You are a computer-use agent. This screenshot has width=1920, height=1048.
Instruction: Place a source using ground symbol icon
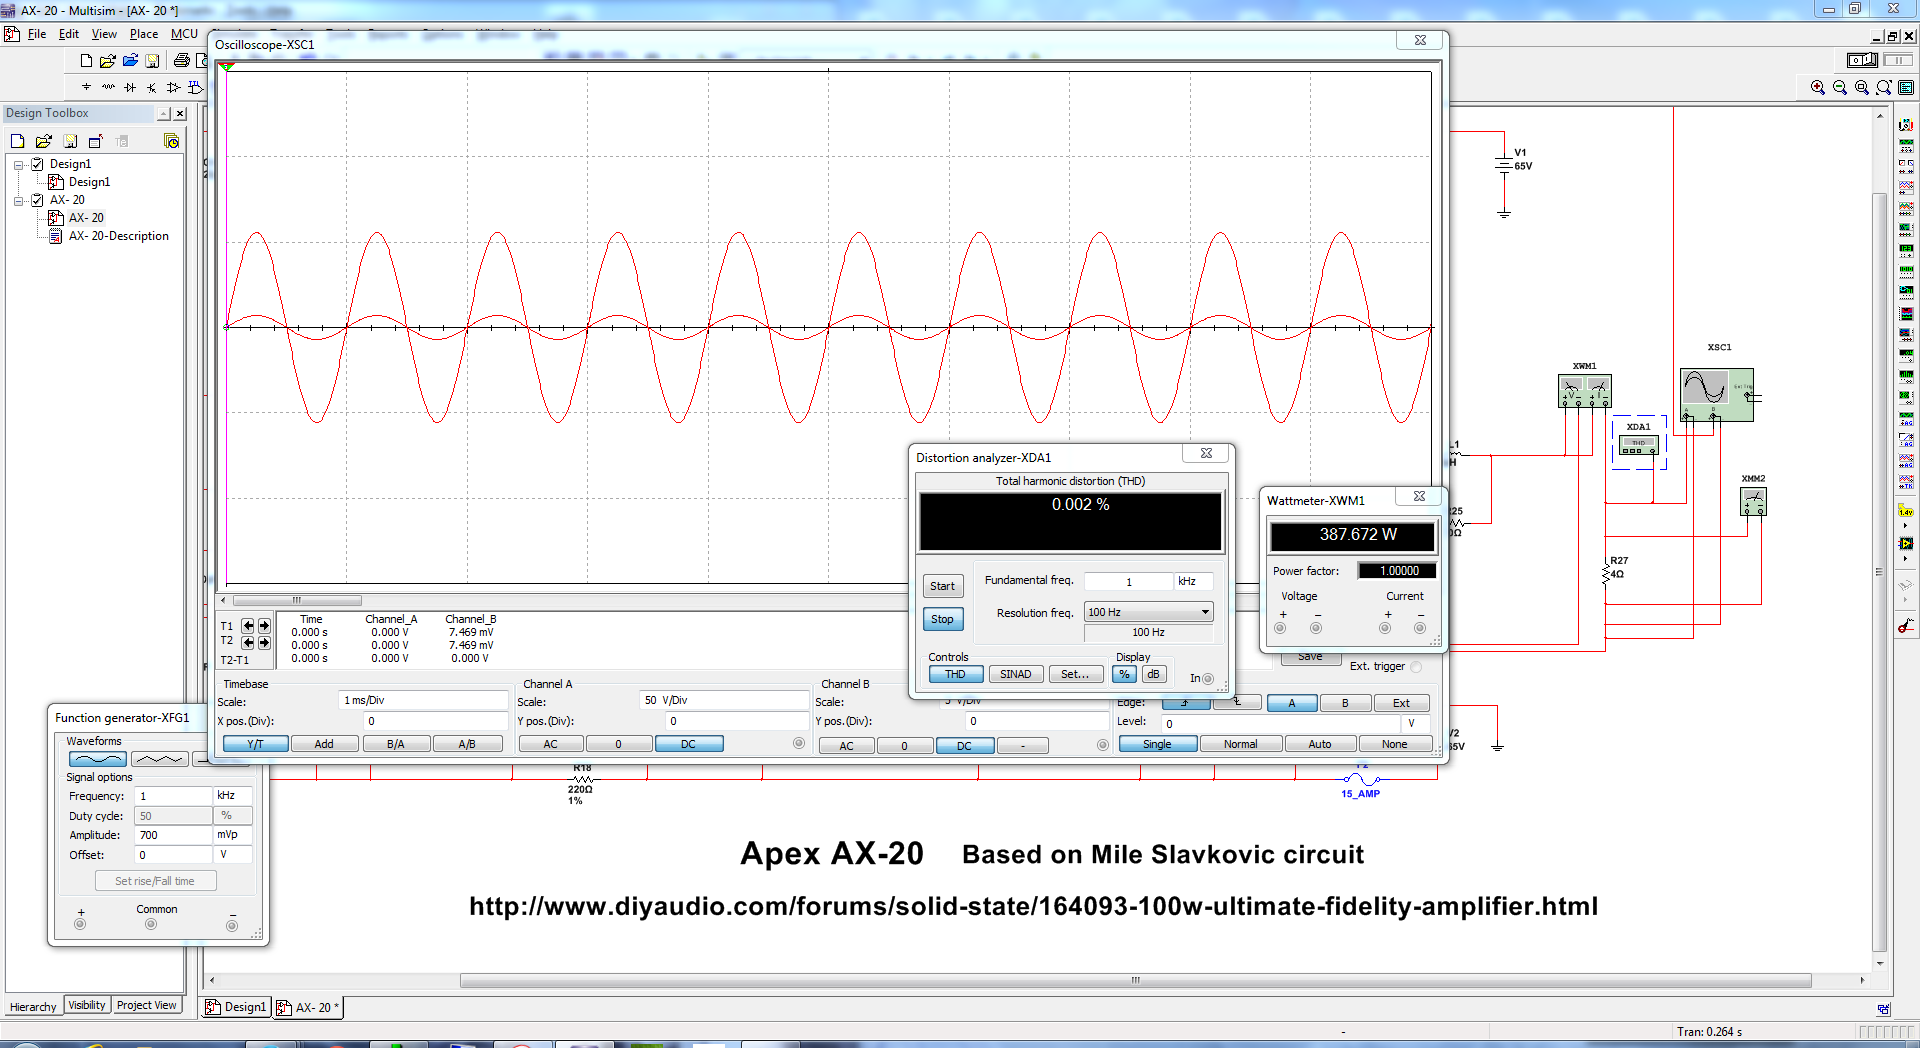[86, 87]
